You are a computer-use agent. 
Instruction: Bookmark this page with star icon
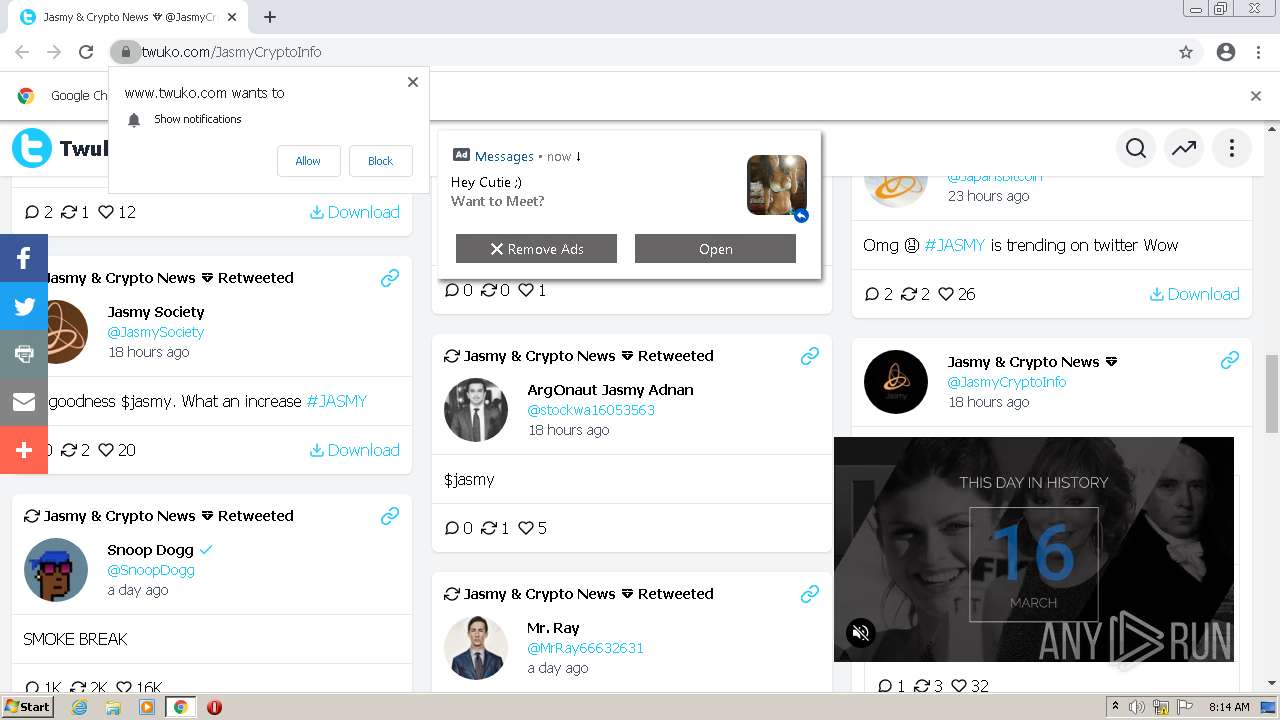pos(1186,52)
